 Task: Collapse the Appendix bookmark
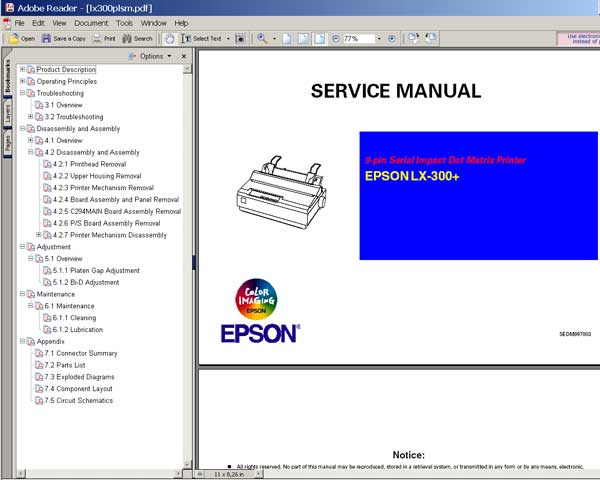22,341
